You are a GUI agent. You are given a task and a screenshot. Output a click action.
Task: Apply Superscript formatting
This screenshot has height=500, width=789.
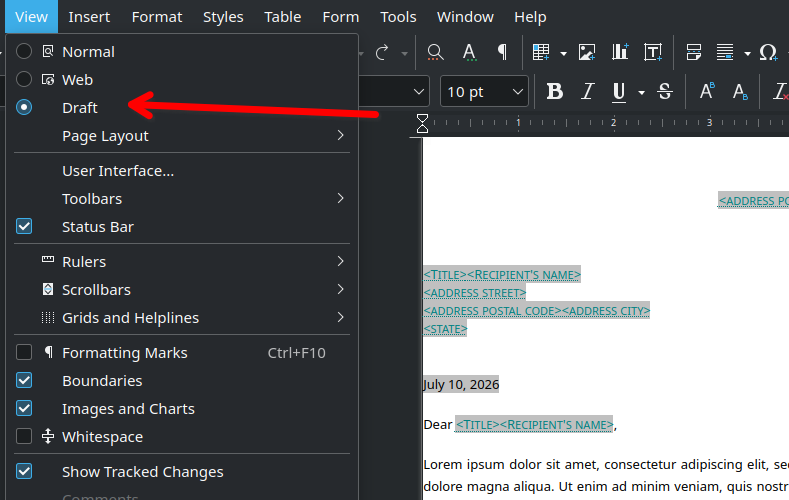coord(707,92)
